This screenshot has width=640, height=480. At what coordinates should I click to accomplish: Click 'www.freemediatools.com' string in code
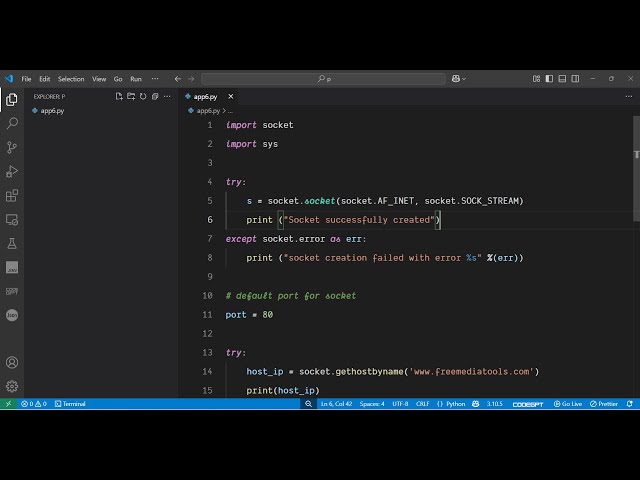(x=472, y=372)
